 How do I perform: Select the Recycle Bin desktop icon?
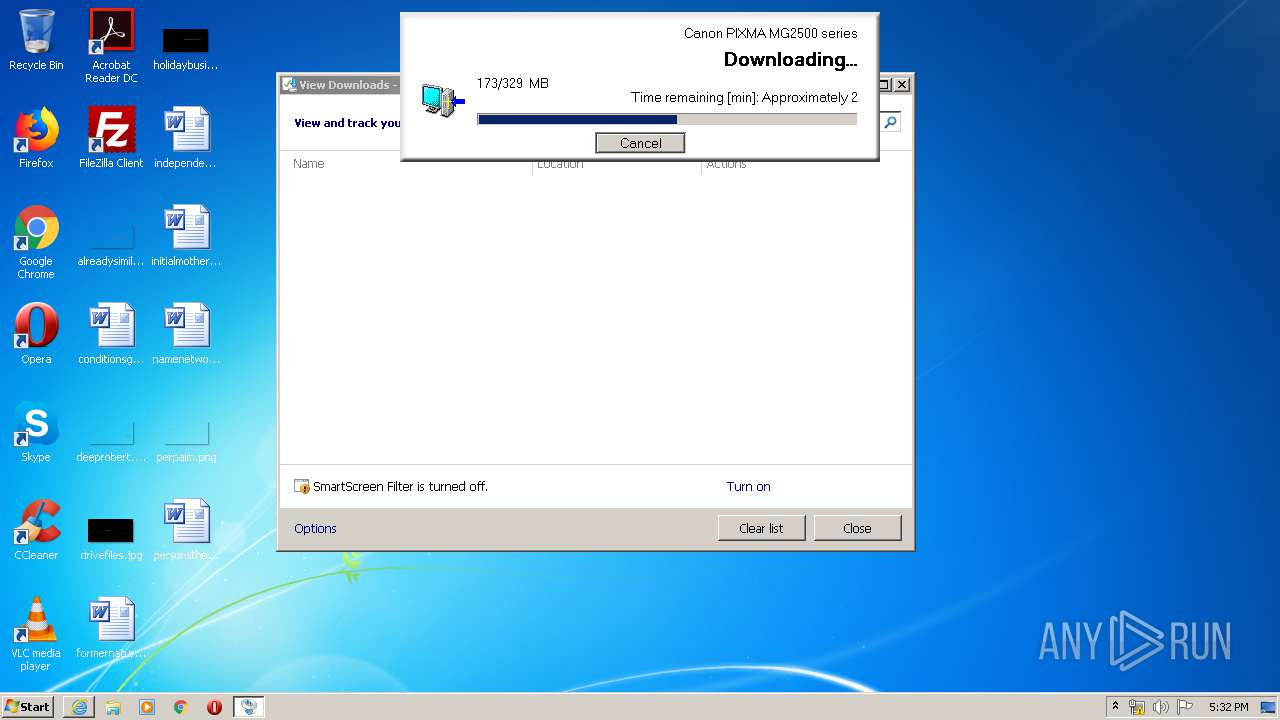[36, 40]
